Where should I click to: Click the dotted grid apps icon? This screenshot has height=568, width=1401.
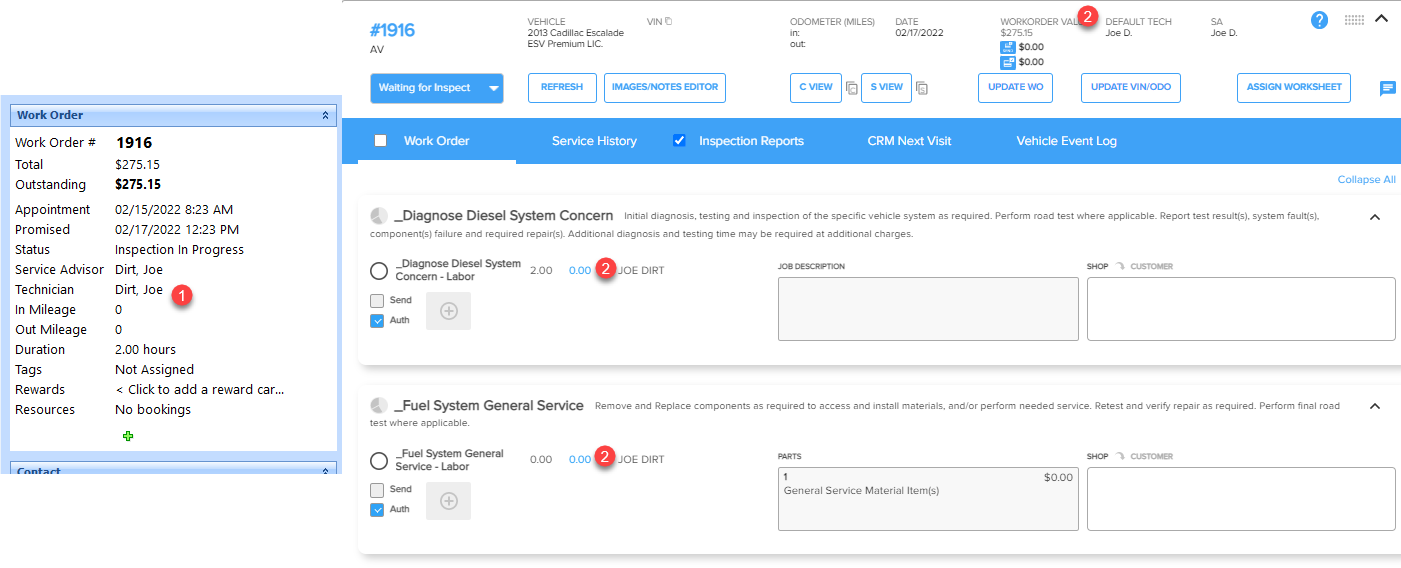(x=1354, y=20)
